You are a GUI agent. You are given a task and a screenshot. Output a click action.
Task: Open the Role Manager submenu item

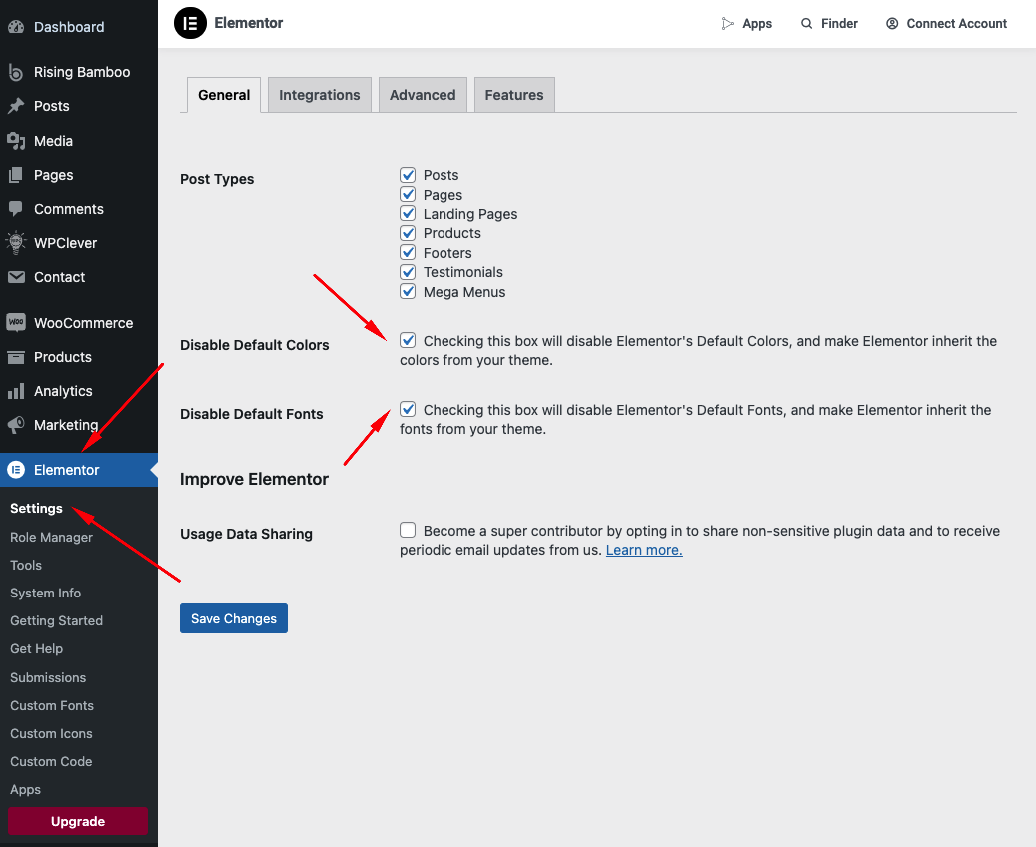[x=51, y=537]
